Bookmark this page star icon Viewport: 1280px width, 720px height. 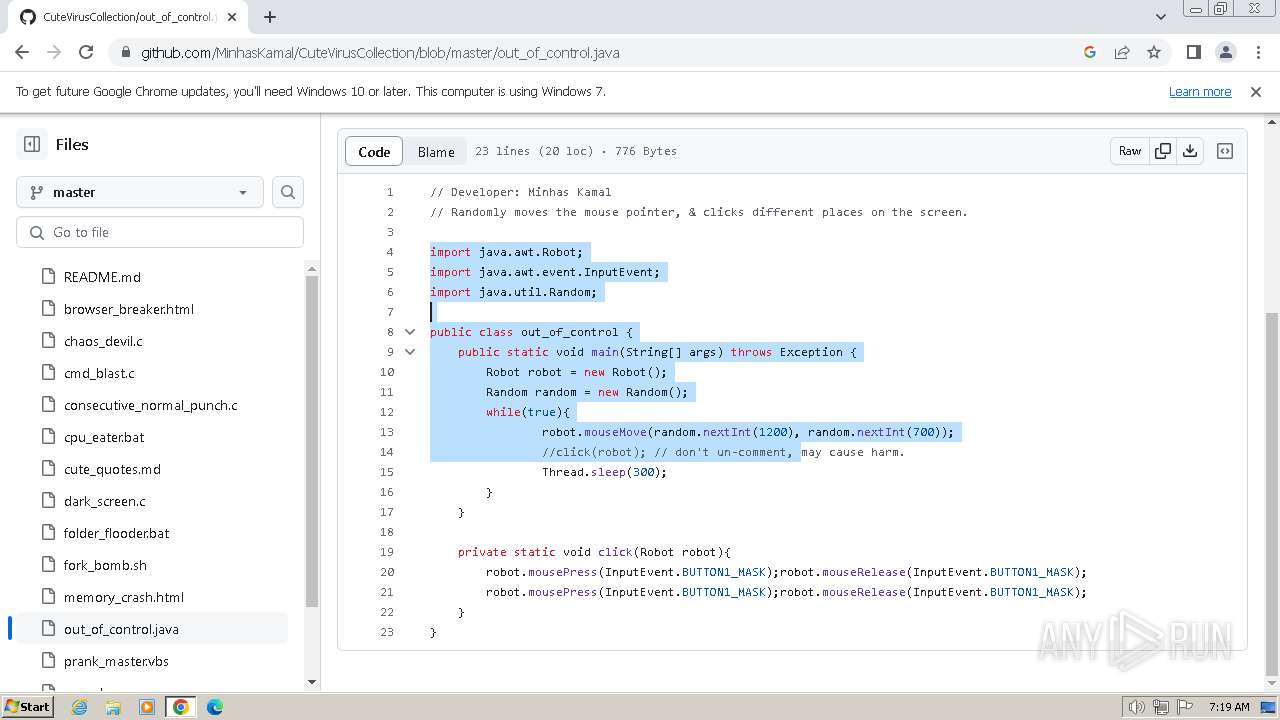(x=1154, y=52)
